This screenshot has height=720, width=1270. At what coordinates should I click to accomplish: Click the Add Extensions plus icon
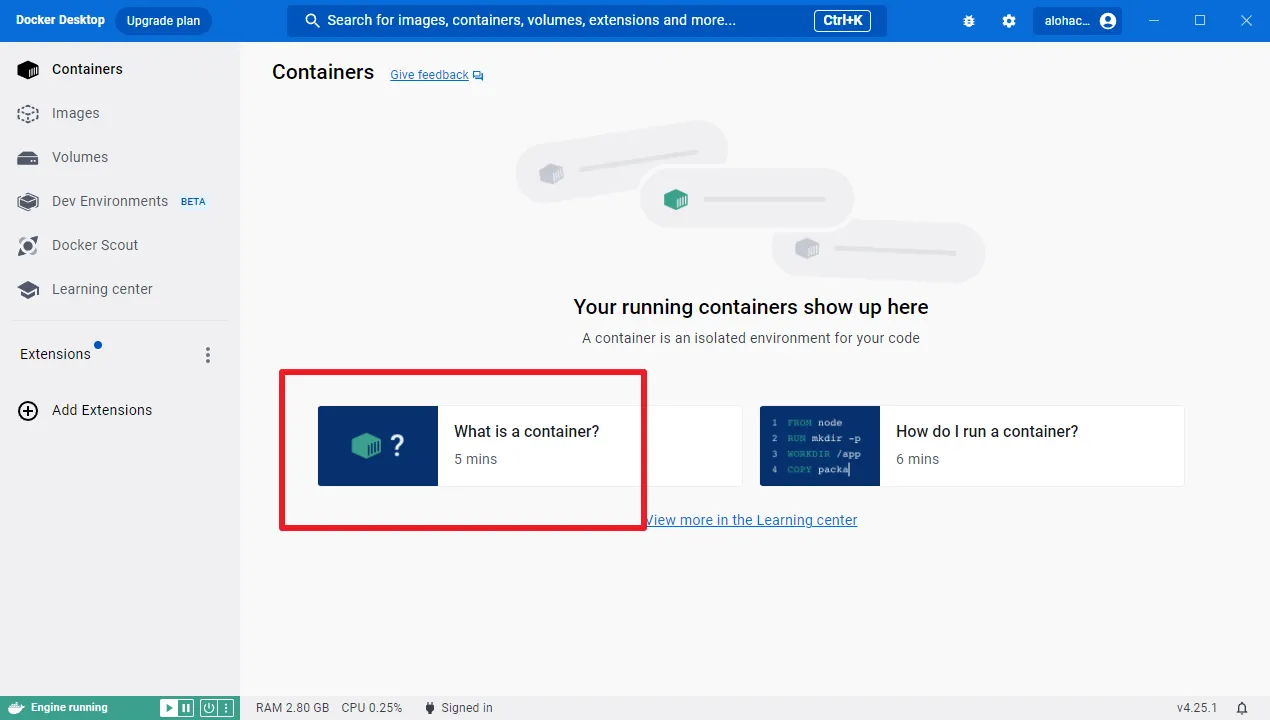(28, 410)
